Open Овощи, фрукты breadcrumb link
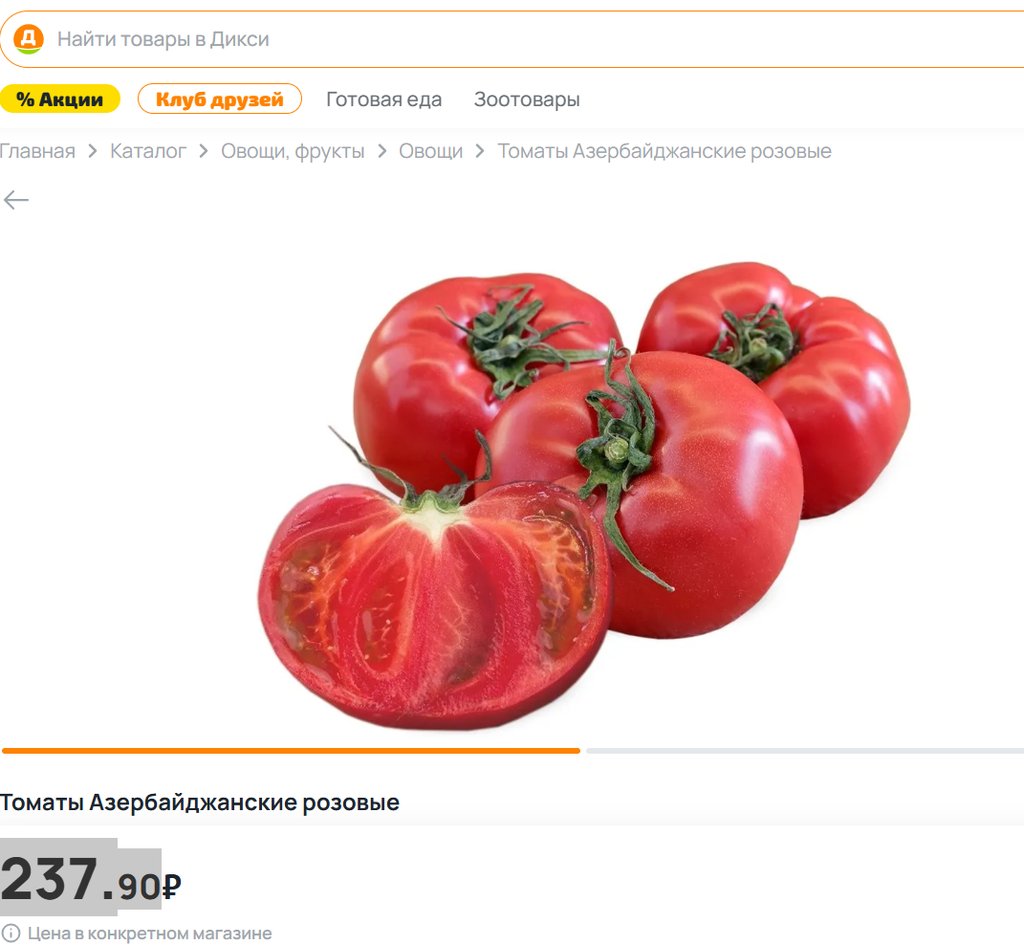1024x945 pixels. pyautogui.click(x=293, y=152)
